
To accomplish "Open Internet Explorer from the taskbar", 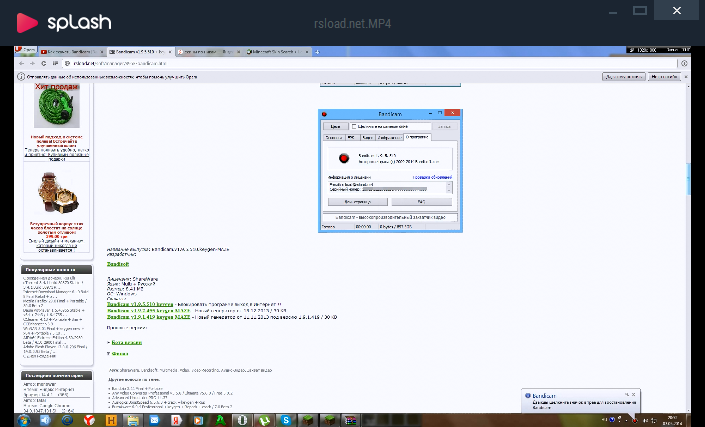I will click(x=67, y=420).
